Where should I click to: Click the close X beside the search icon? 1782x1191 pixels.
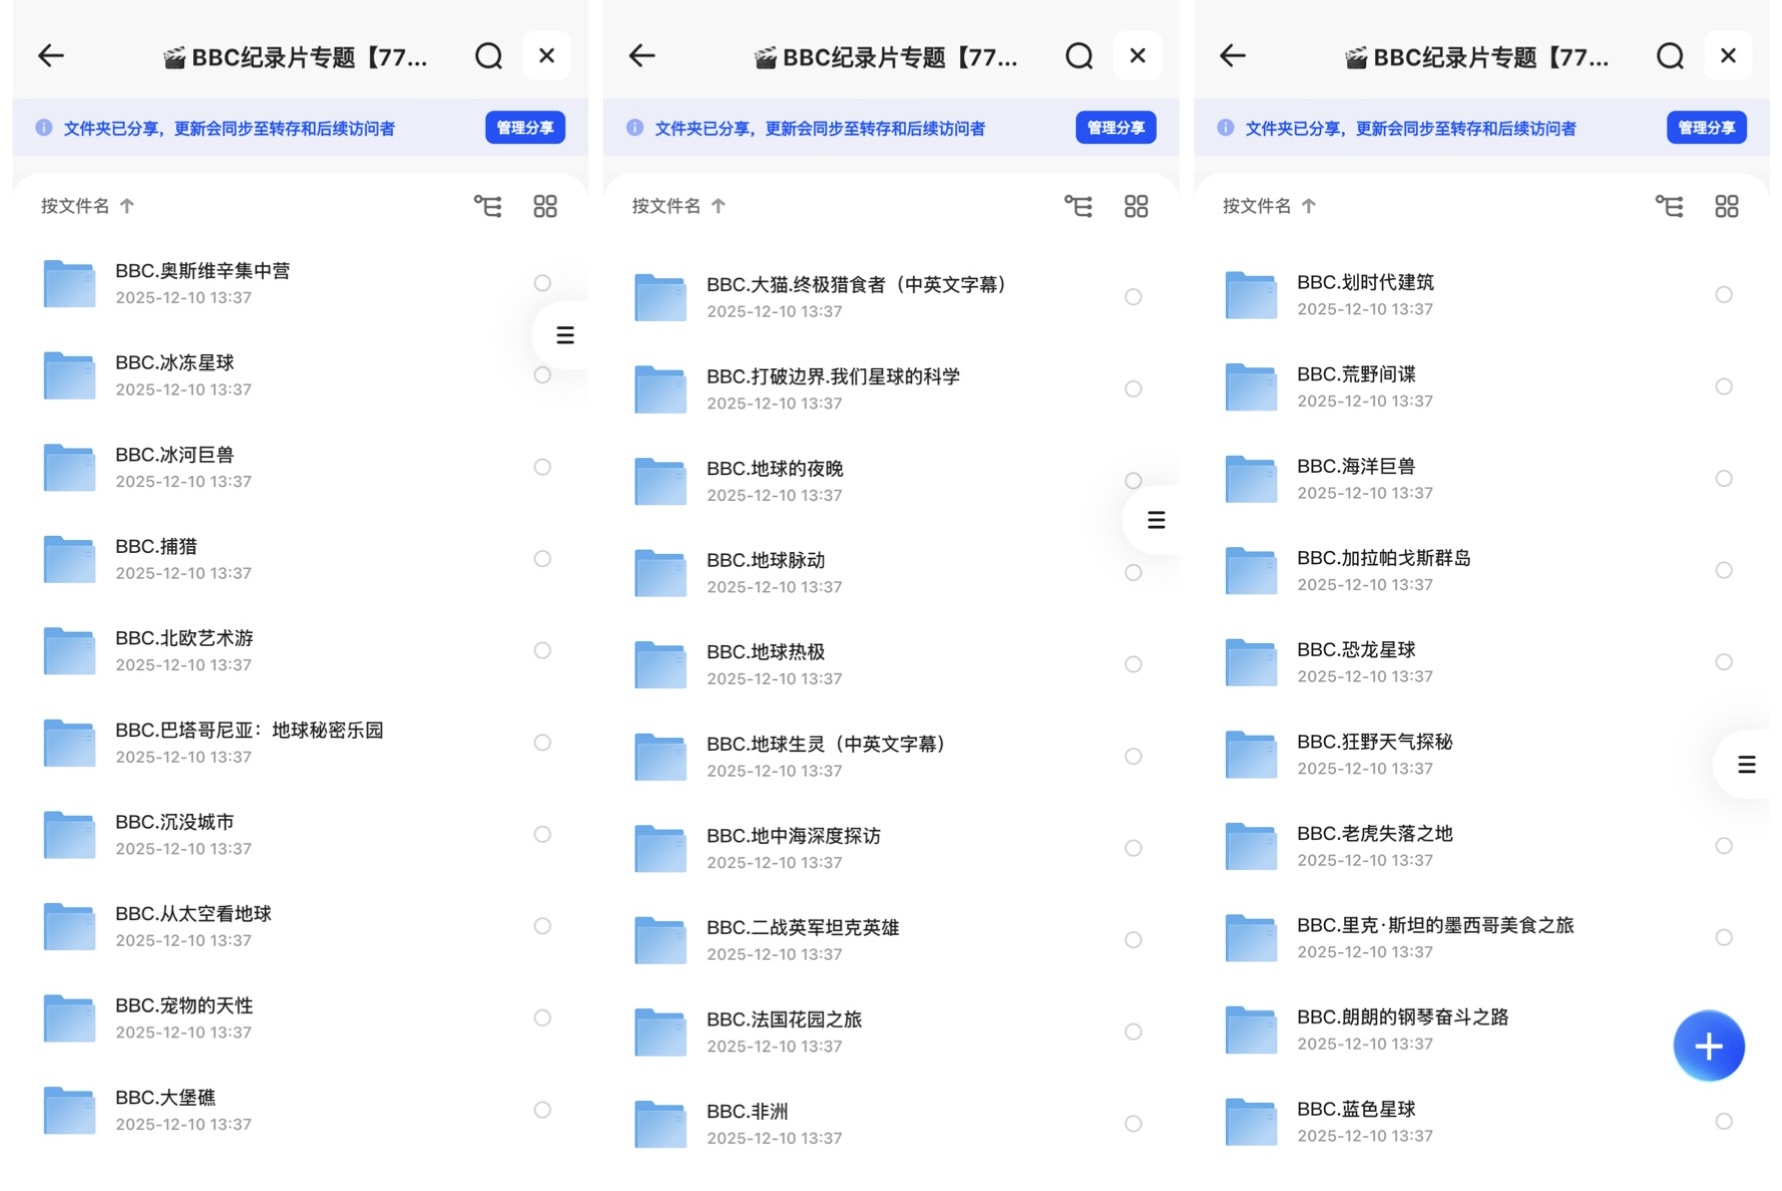coord(547,56)
